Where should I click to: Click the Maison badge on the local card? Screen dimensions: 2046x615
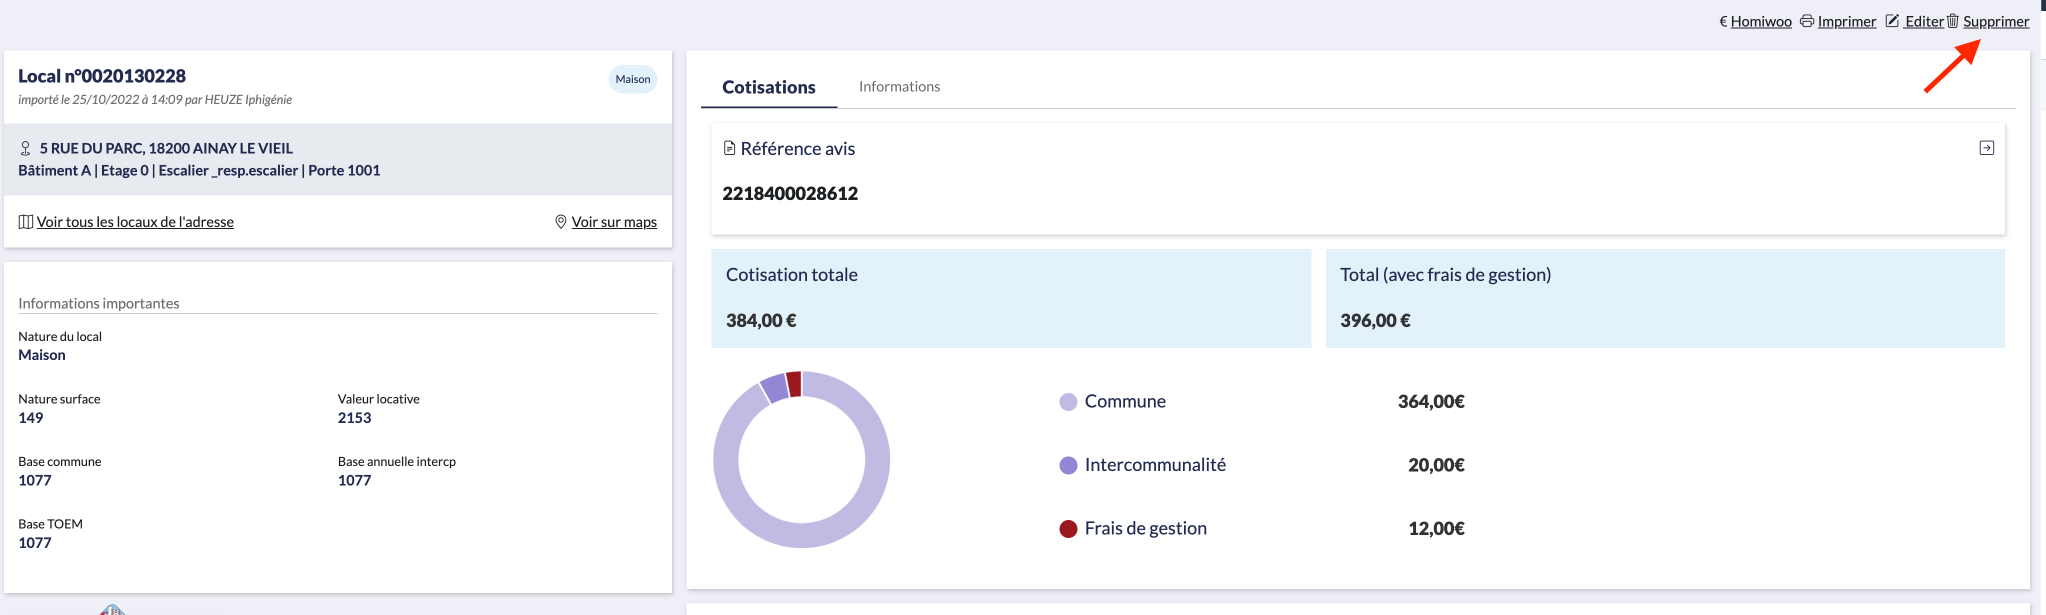632,79
